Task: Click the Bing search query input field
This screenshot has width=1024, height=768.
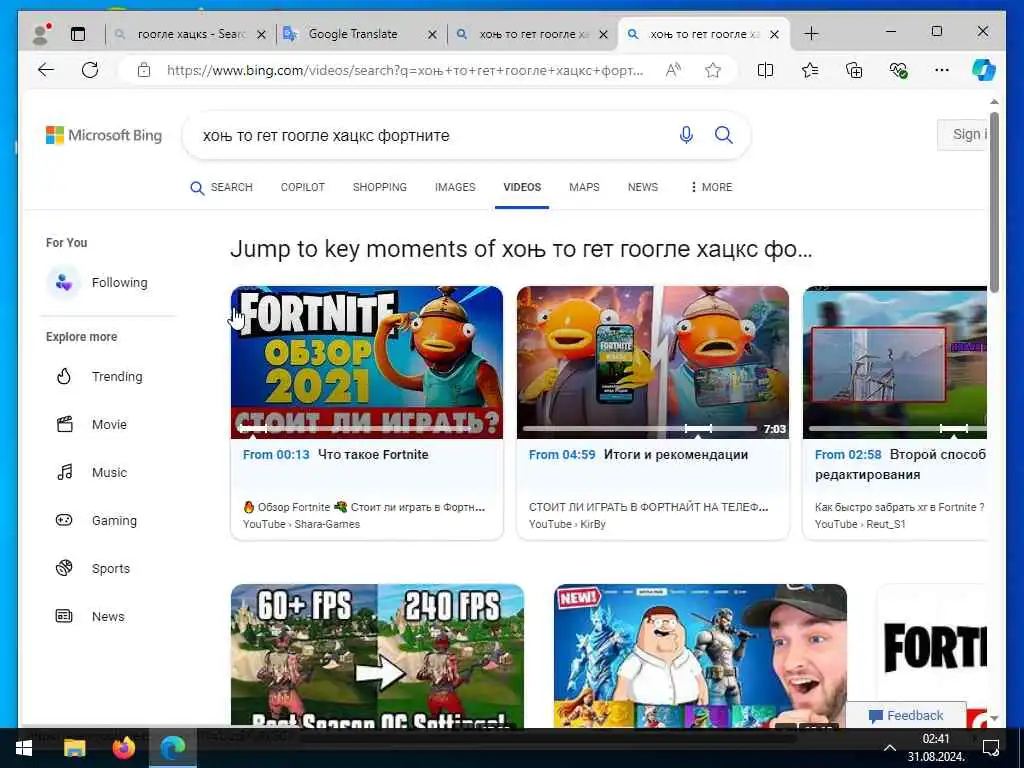Action: (431, 135)
